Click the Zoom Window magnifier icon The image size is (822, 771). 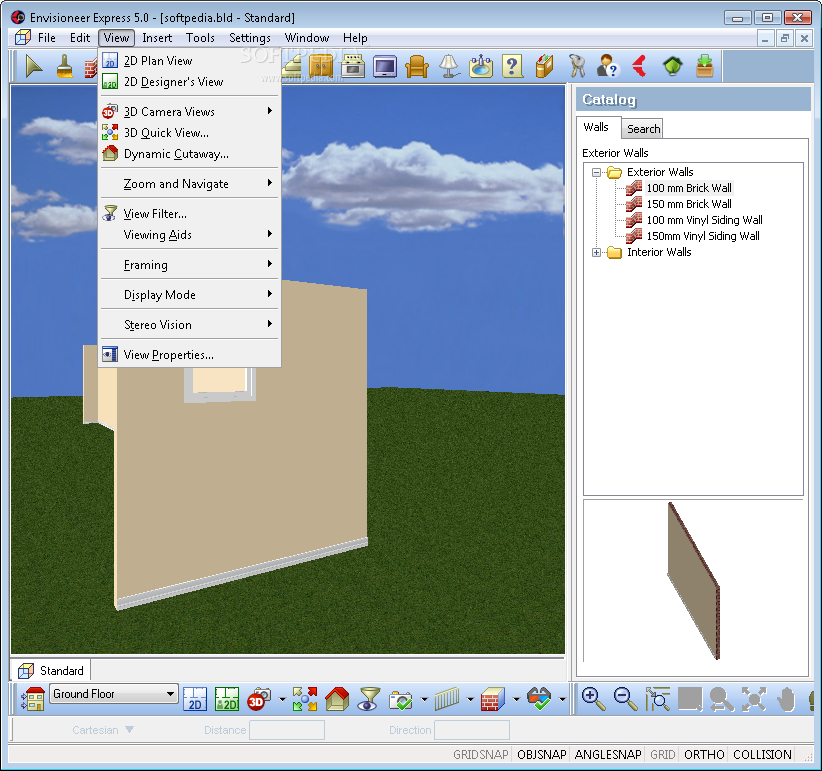(x=658, y=699)
